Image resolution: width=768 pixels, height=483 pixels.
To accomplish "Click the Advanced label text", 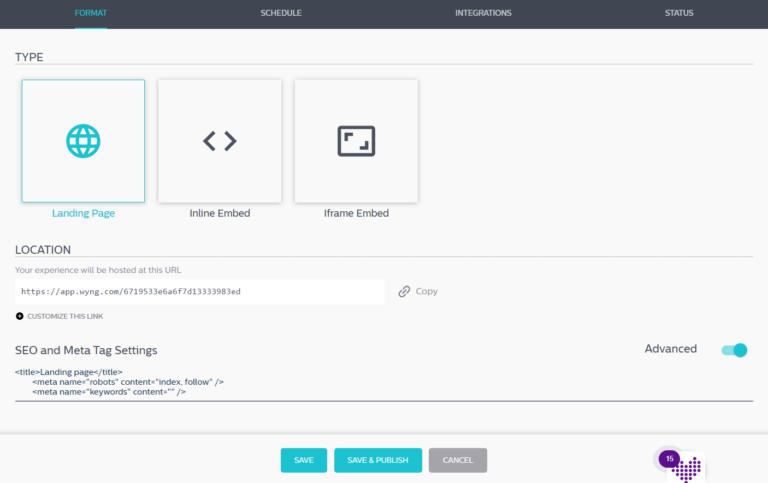I will pos(671,349).
